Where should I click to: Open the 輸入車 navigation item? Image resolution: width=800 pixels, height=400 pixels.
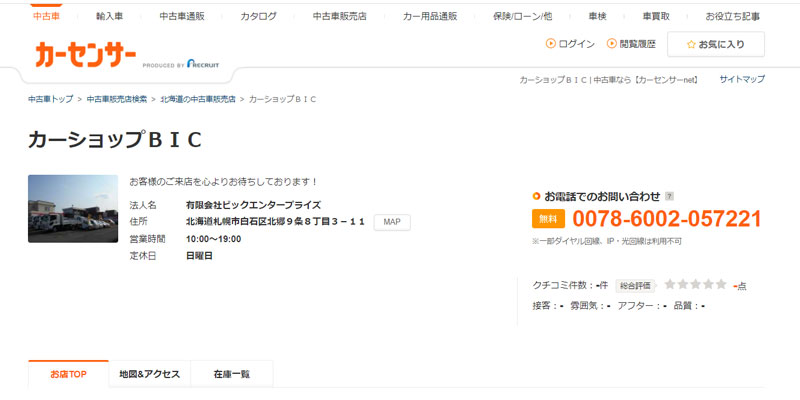[109, 17]
